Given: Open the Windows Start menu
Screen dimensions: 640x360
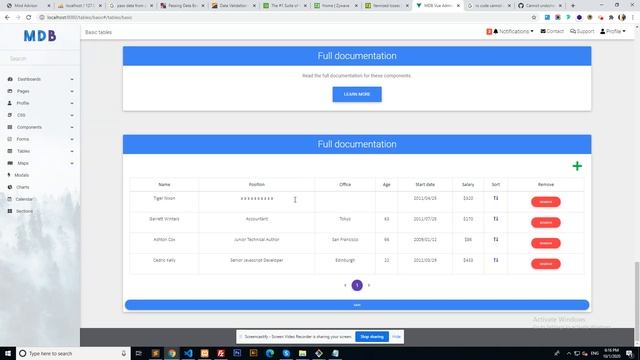Looking at the screenshot, I should pyautogui.click(x=8, y=353).
